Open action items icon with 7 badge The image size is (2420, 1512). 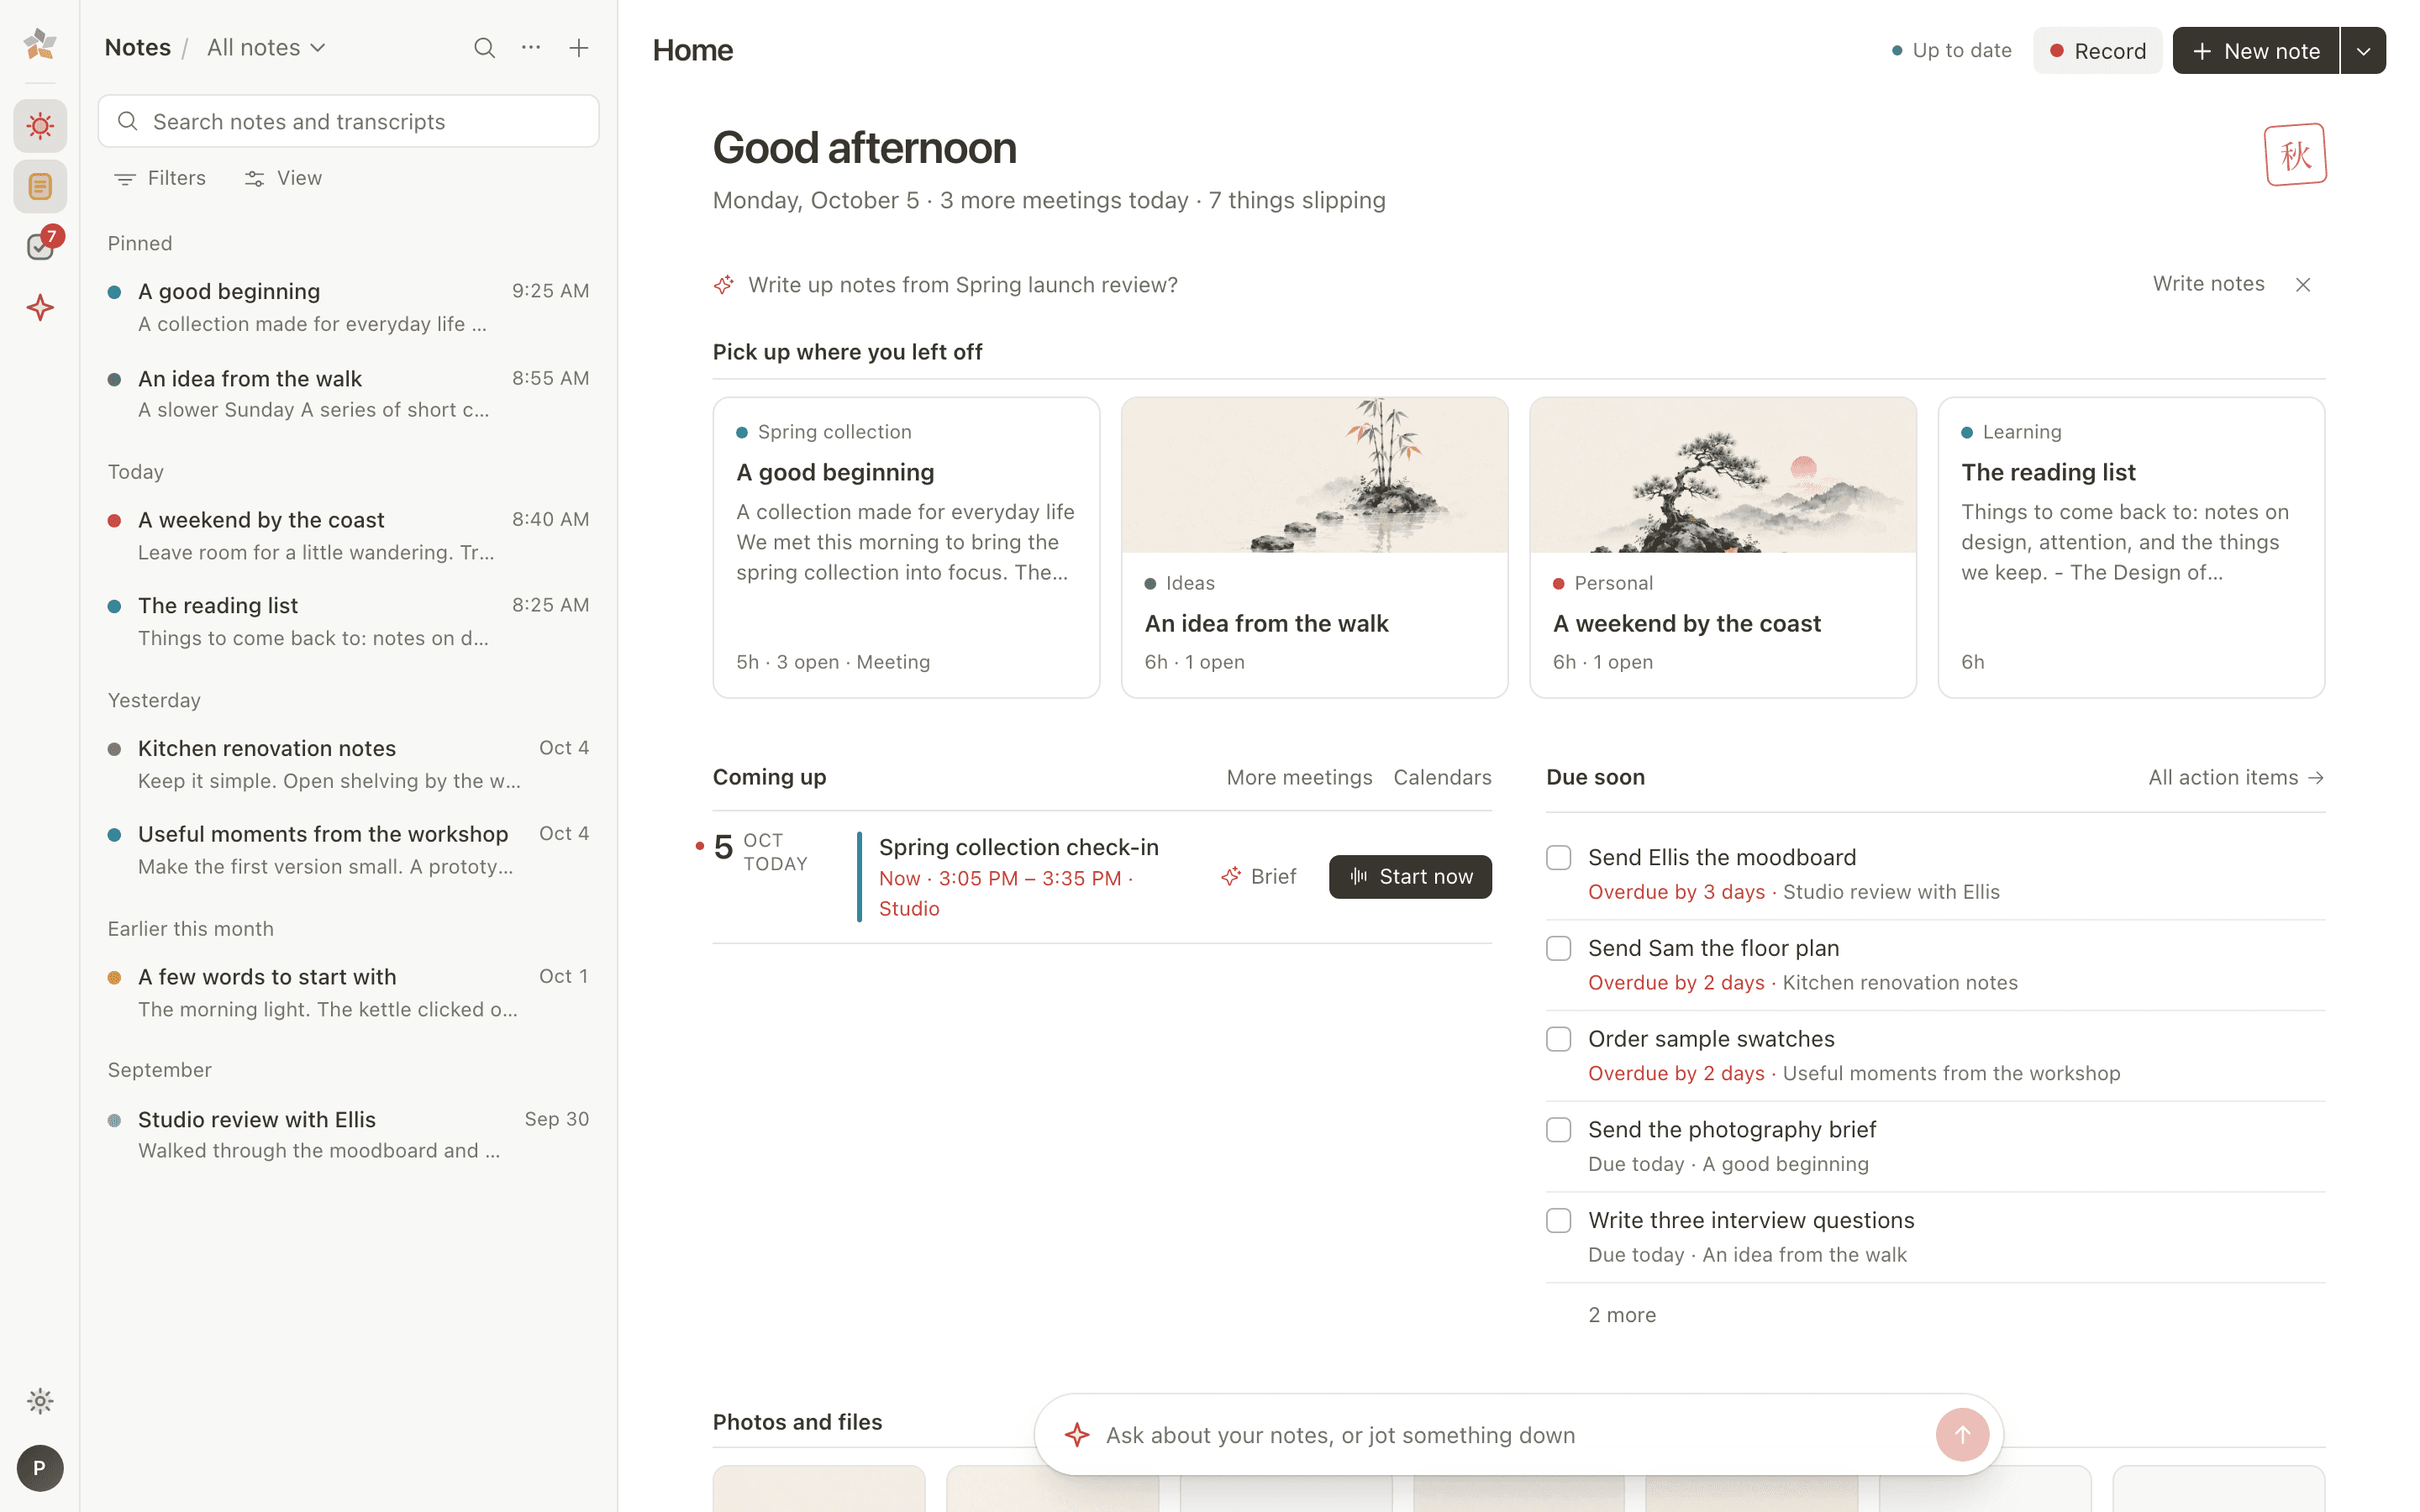40,246
